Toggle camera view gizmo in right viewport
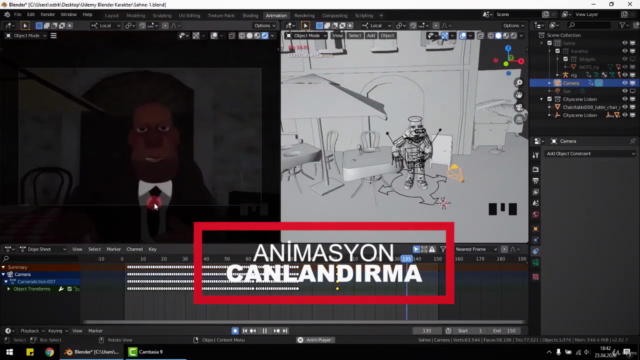This screenshot has height=360, width=640. click(519, 107)
